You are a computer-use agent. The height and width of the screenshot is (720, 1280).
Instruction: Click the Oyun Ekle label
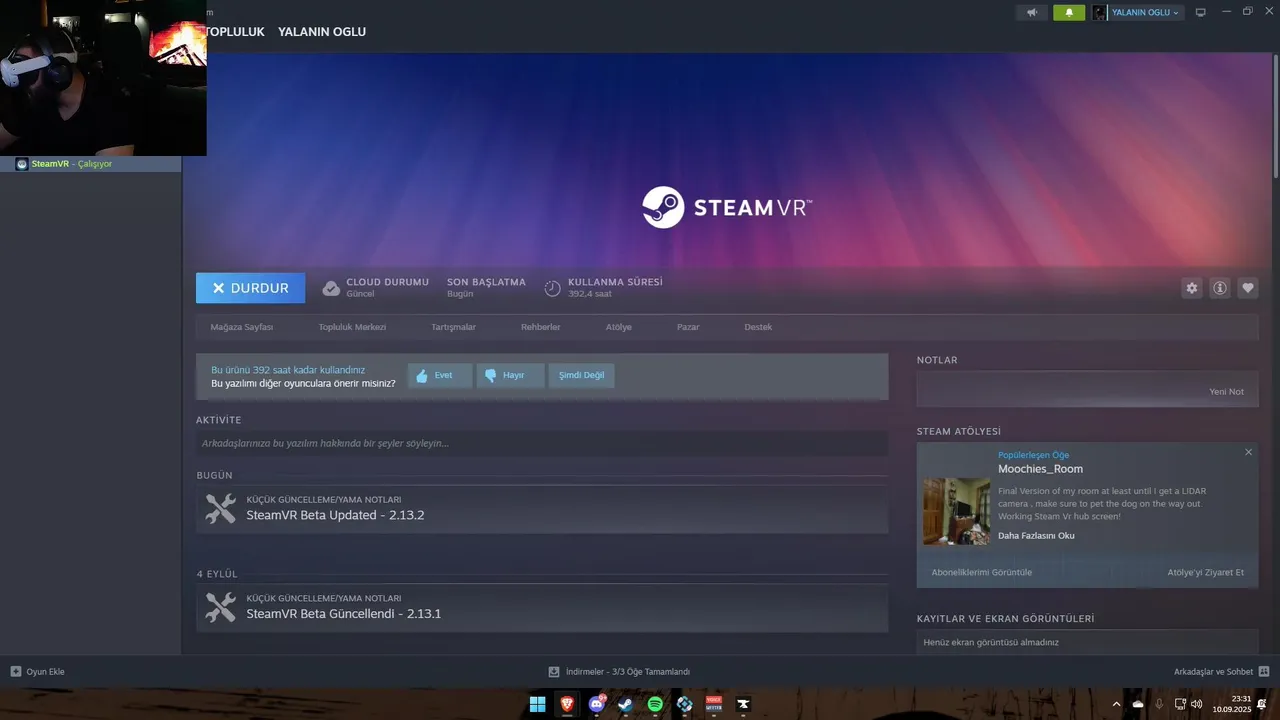pos(45,672)
